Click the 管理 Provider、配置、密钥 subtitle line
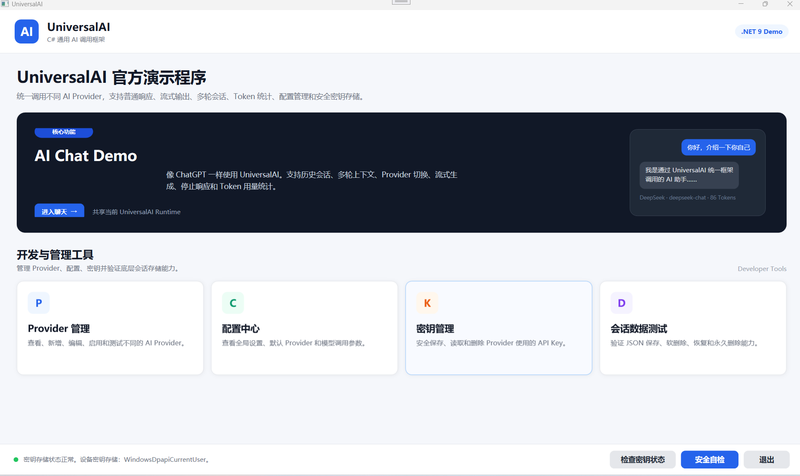 [98, 268]
